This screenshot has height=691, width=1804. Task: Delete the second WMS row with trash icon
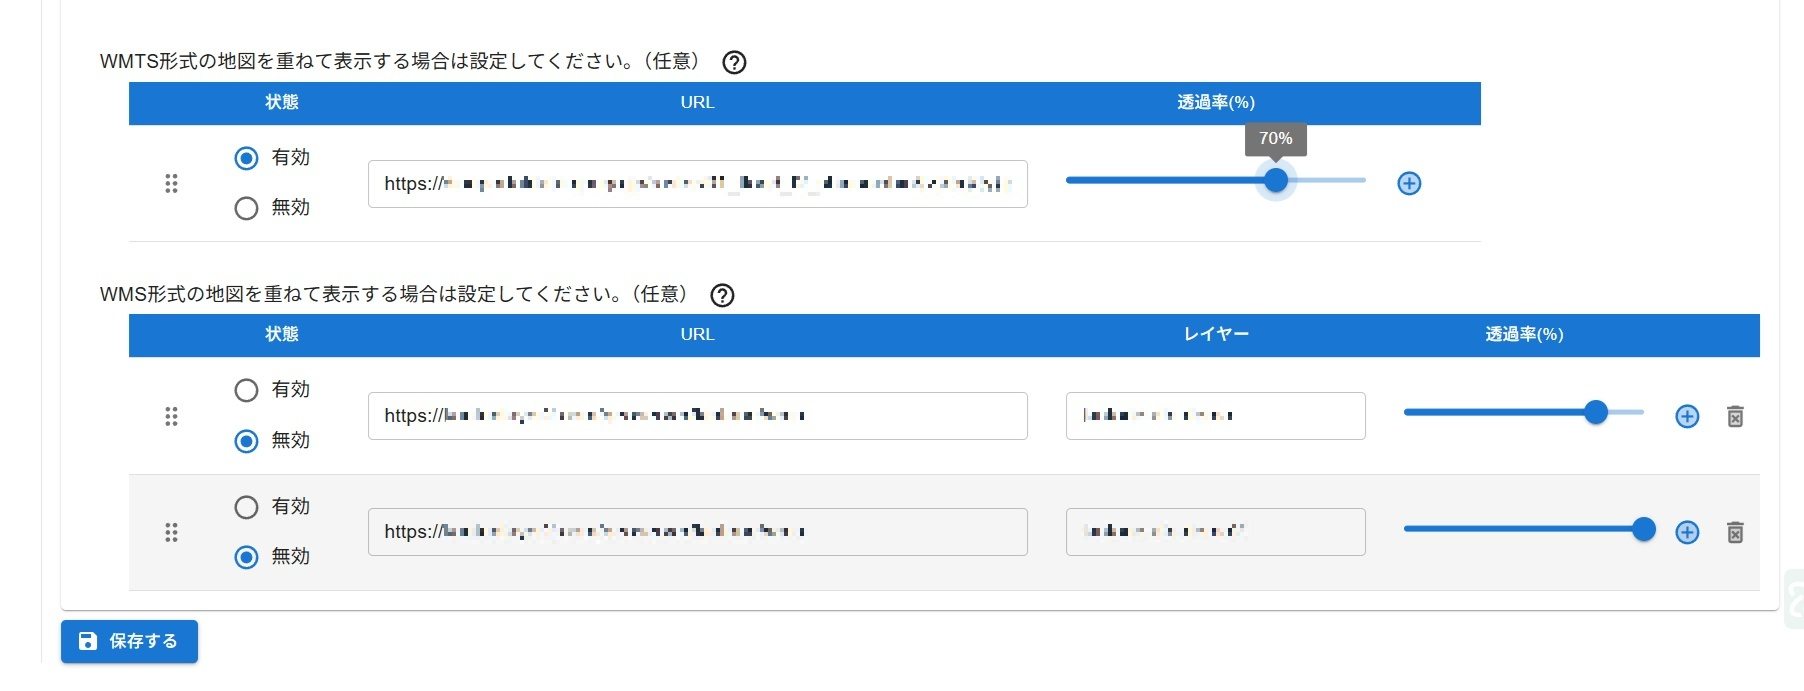tap(1735, 532)
